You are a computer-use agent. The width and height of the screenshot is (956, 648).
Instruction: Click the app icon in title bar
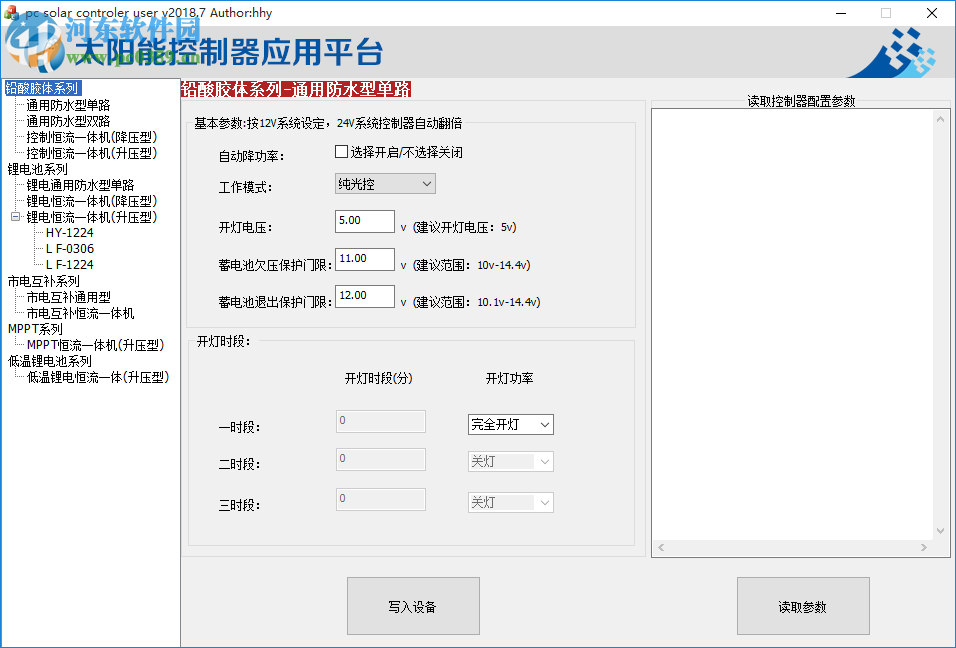10,13
